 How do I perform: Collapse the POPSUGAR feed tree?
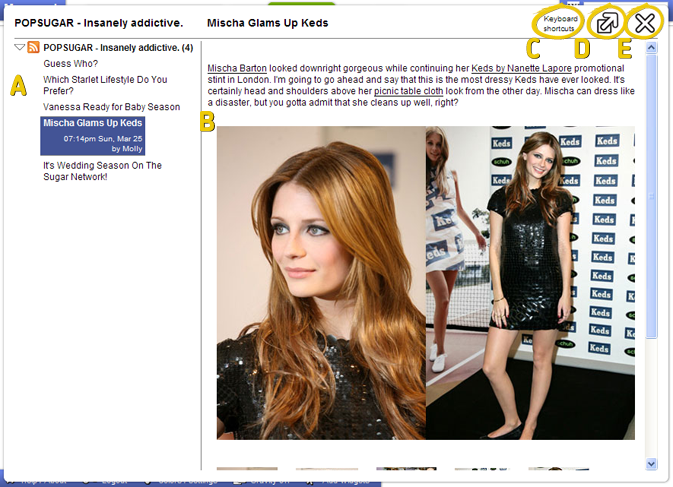pyautogui.click(x=19, y=47)
